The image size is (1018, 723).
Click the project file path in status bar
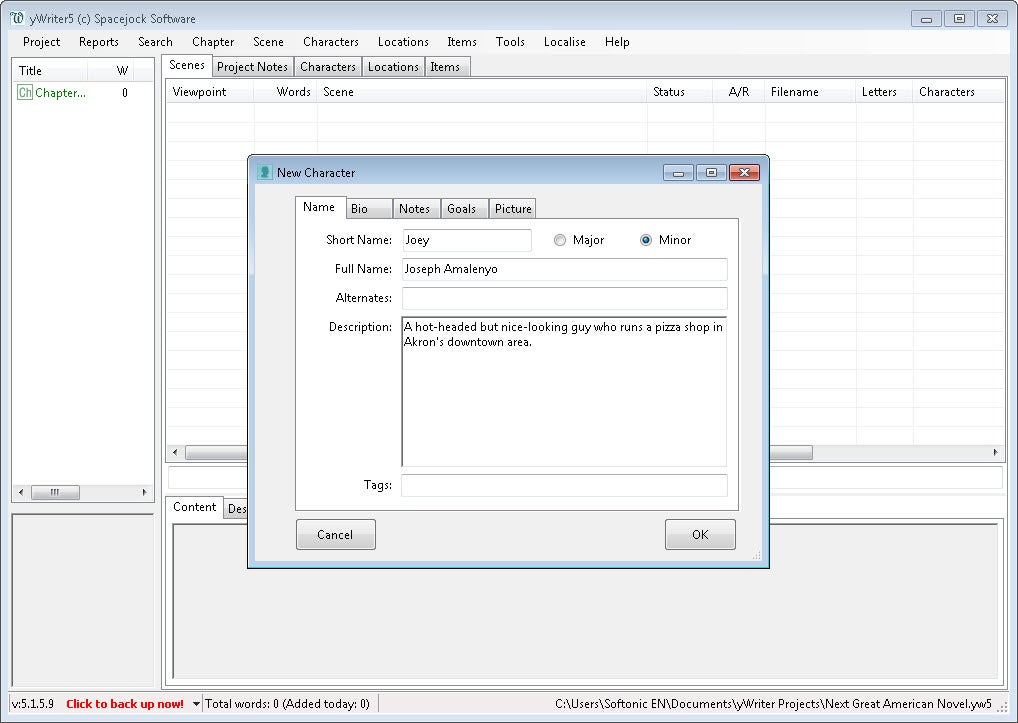click(x=773, y=704)
